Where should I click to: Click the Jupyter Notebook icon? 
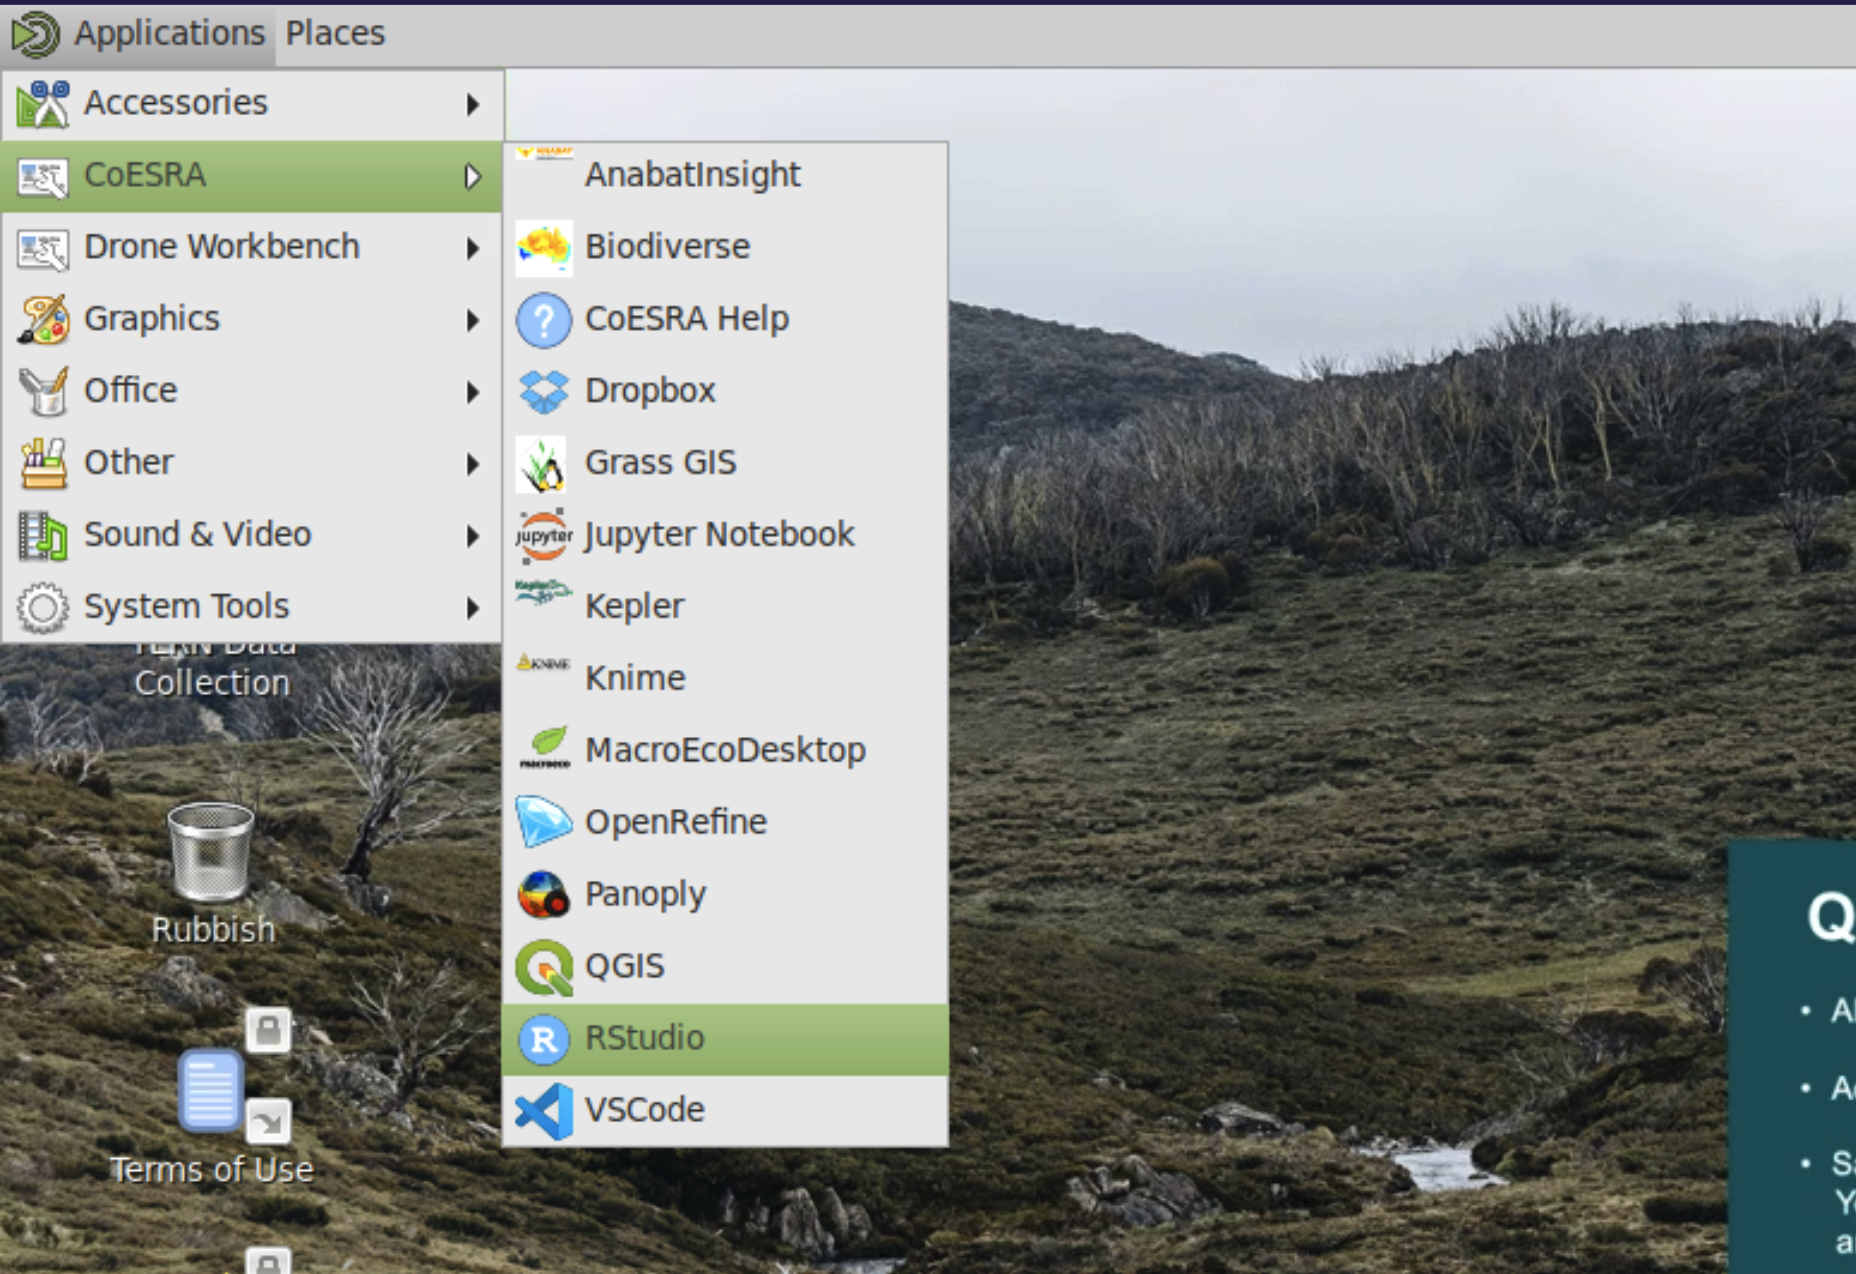tap(544, 536)
